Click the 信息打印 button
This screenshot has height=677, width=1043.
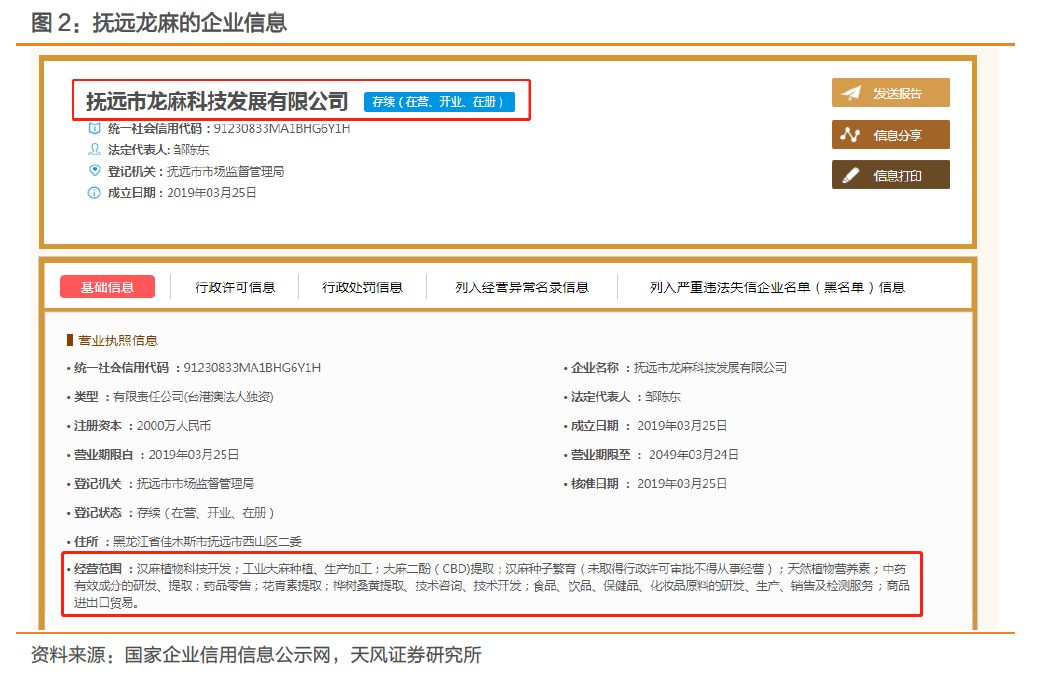890,175
